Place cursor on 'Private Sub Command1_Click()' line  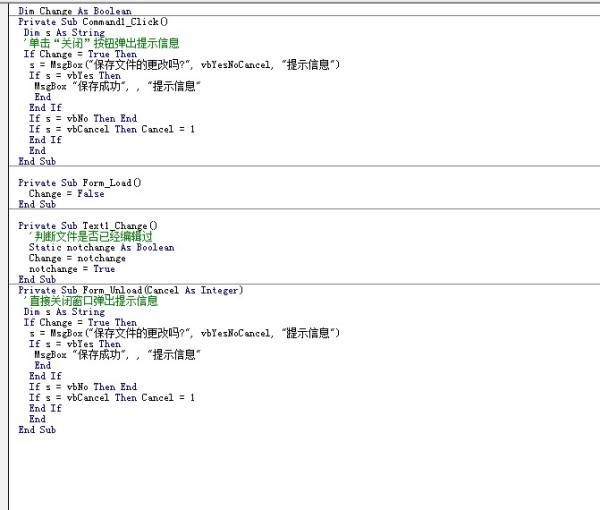click(x=93, y=22)
